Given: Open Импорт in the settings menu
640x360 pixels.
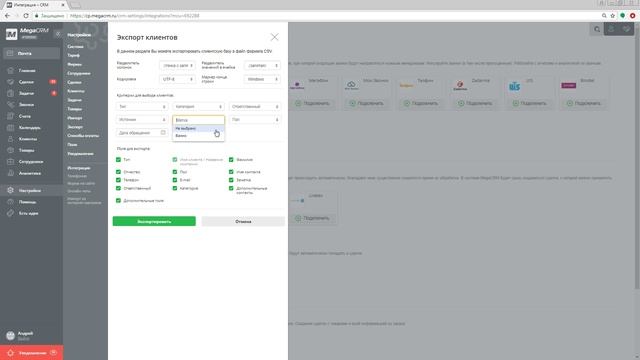Looking at the screenshot, I should [x=75, y=118].
